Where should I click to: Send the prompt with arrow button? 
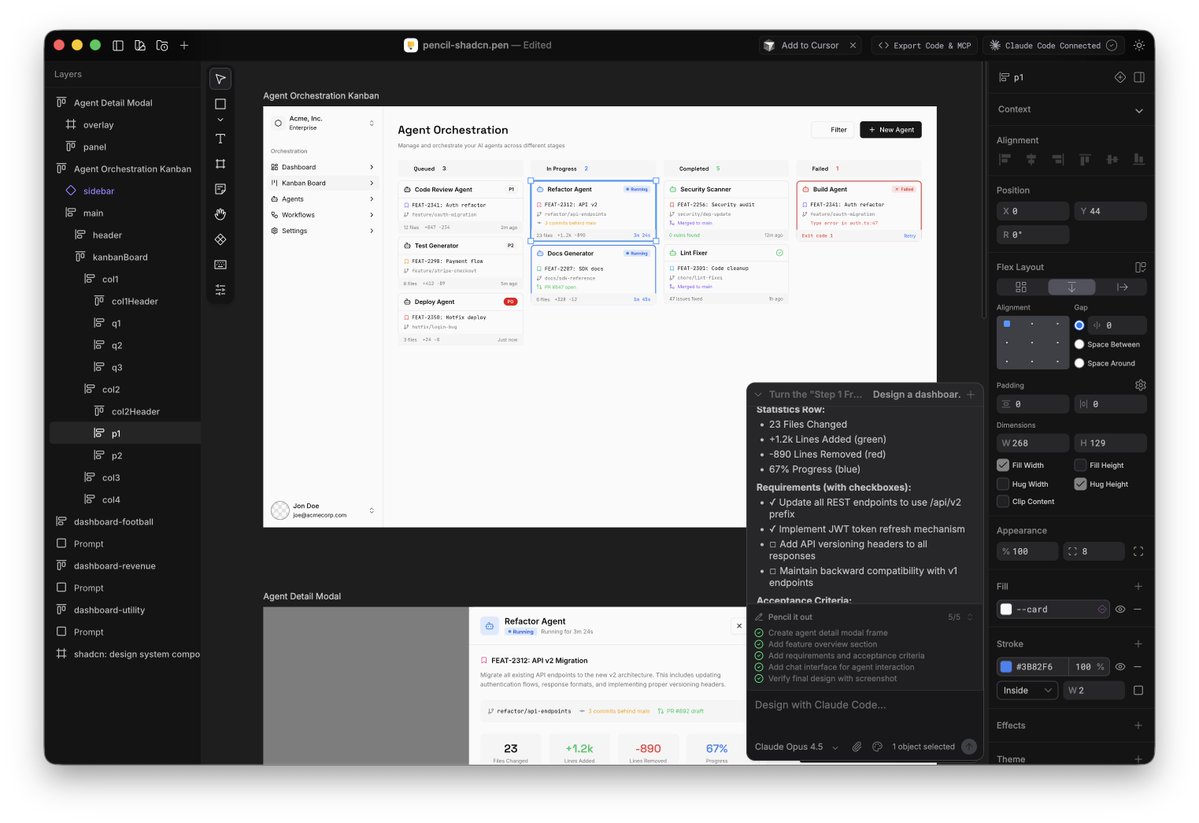(x=969, y=747)
